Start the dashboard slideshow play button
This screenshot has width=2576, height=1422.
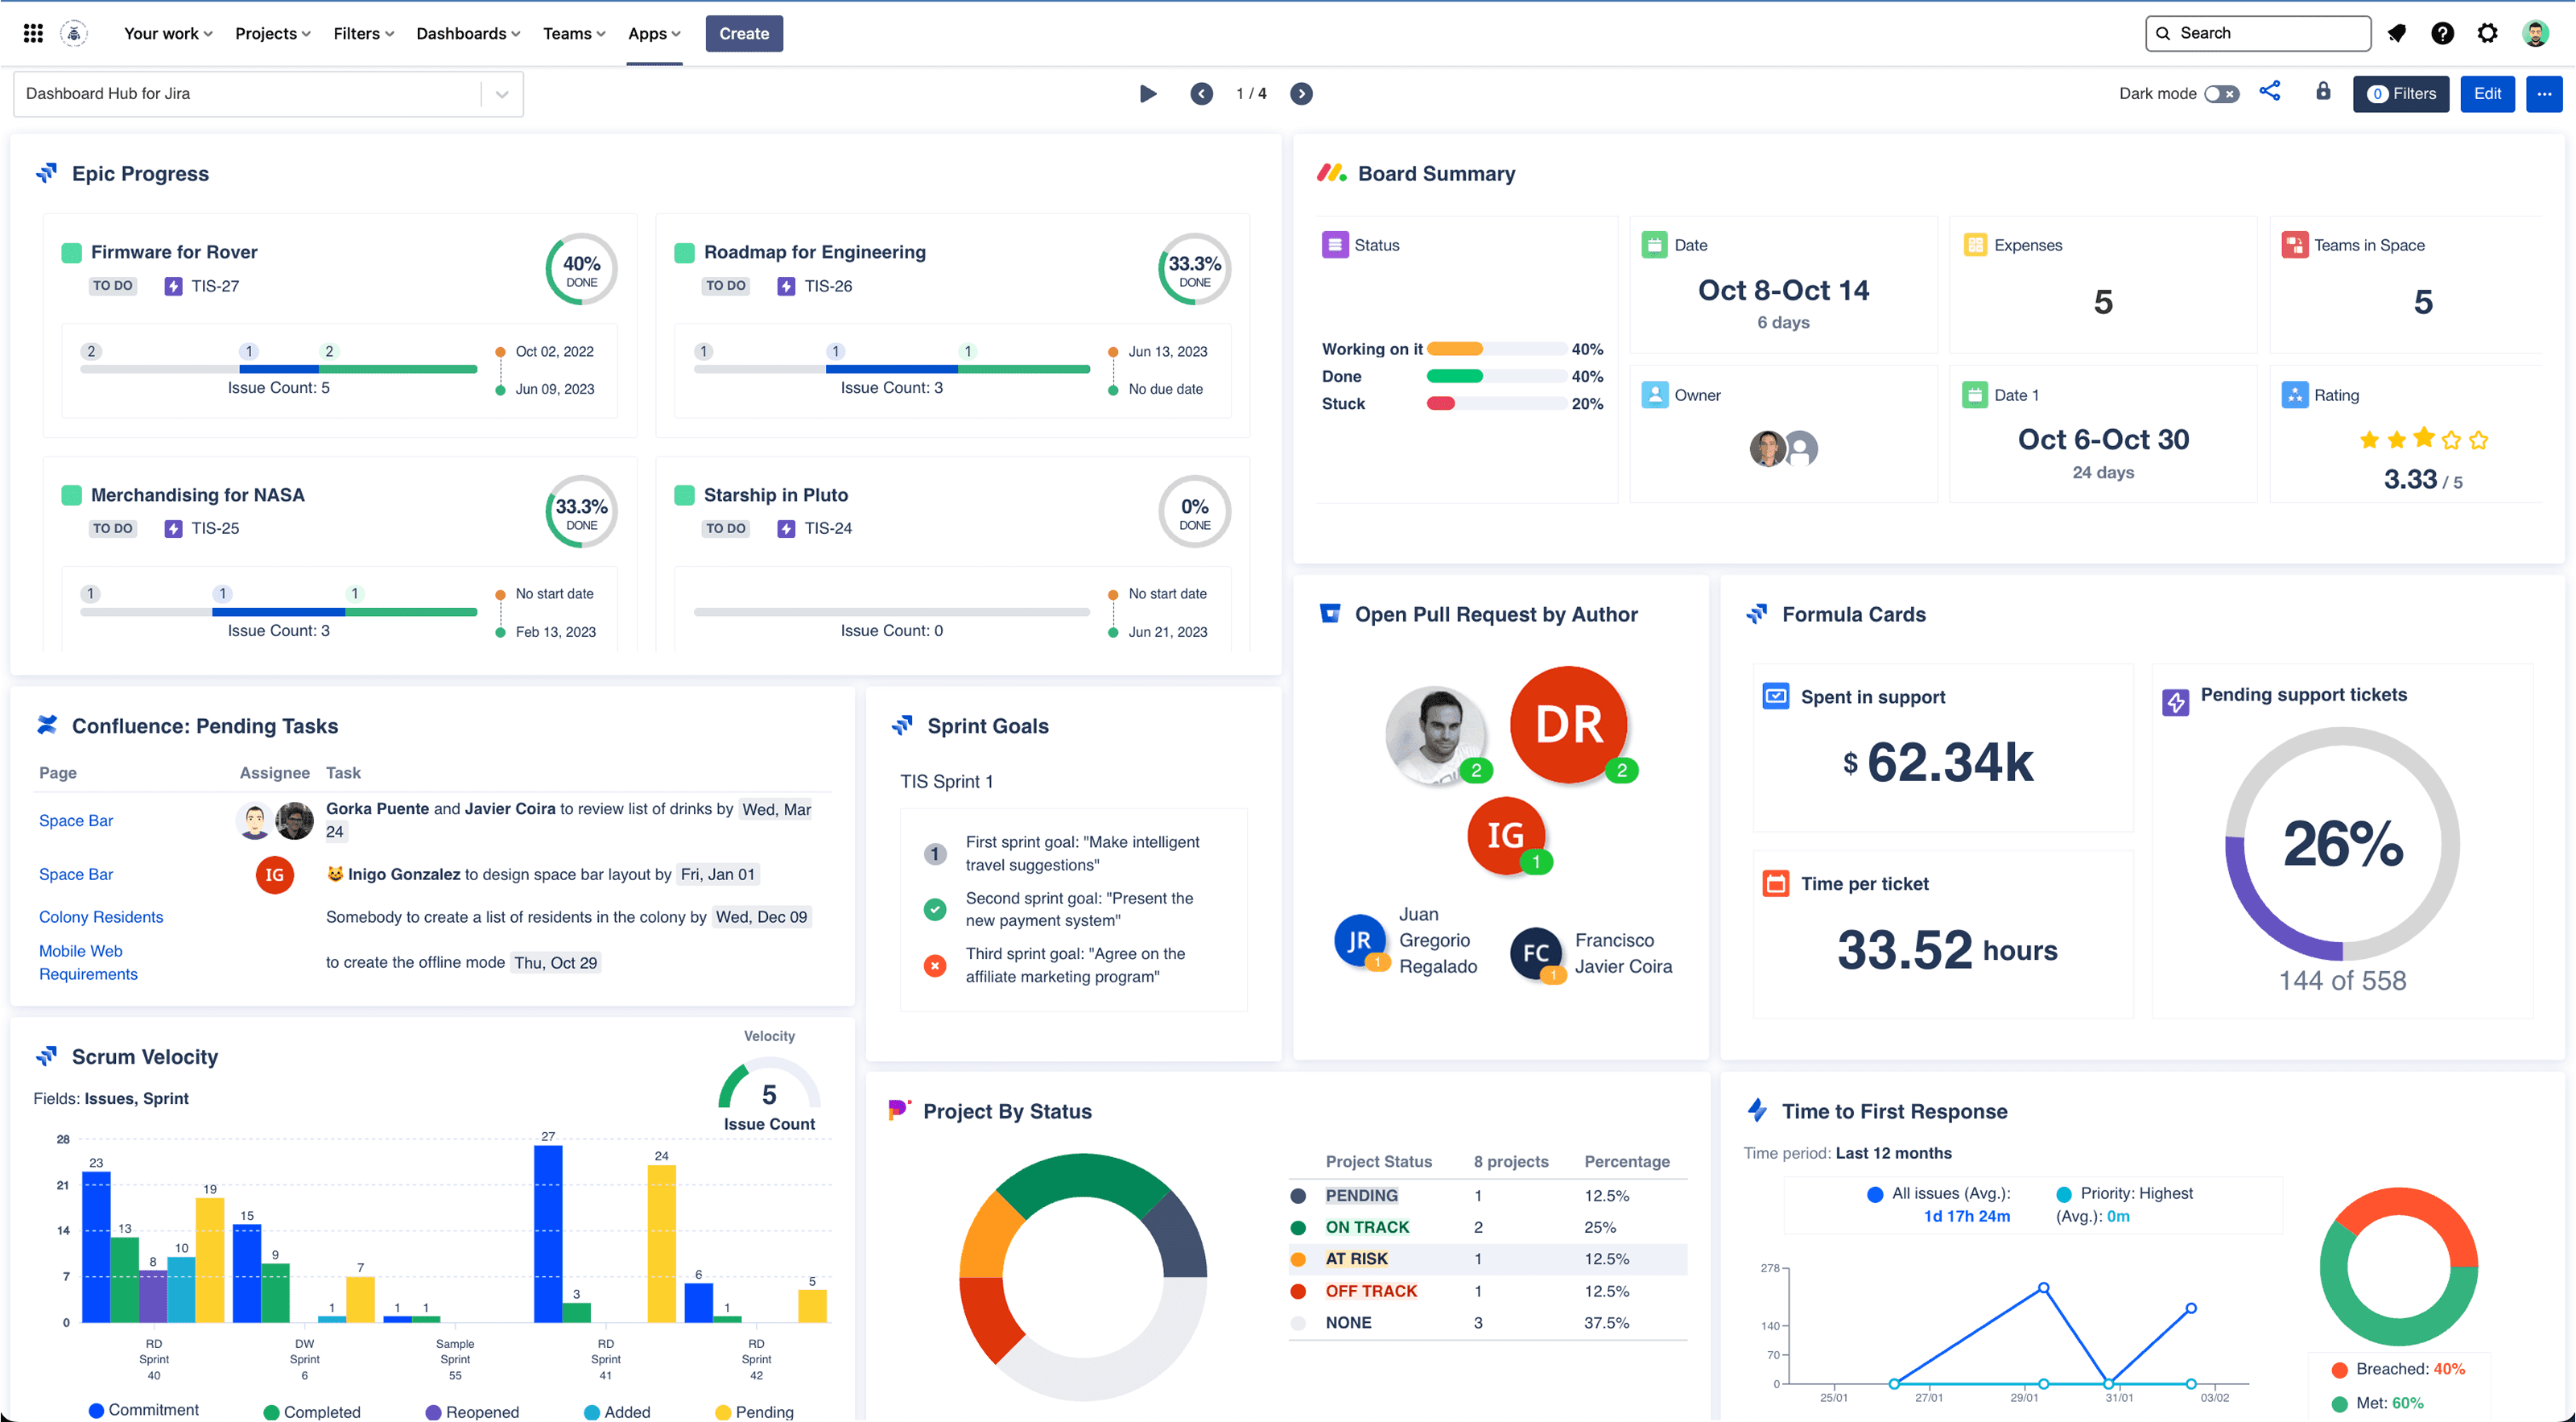(1148, 93)
